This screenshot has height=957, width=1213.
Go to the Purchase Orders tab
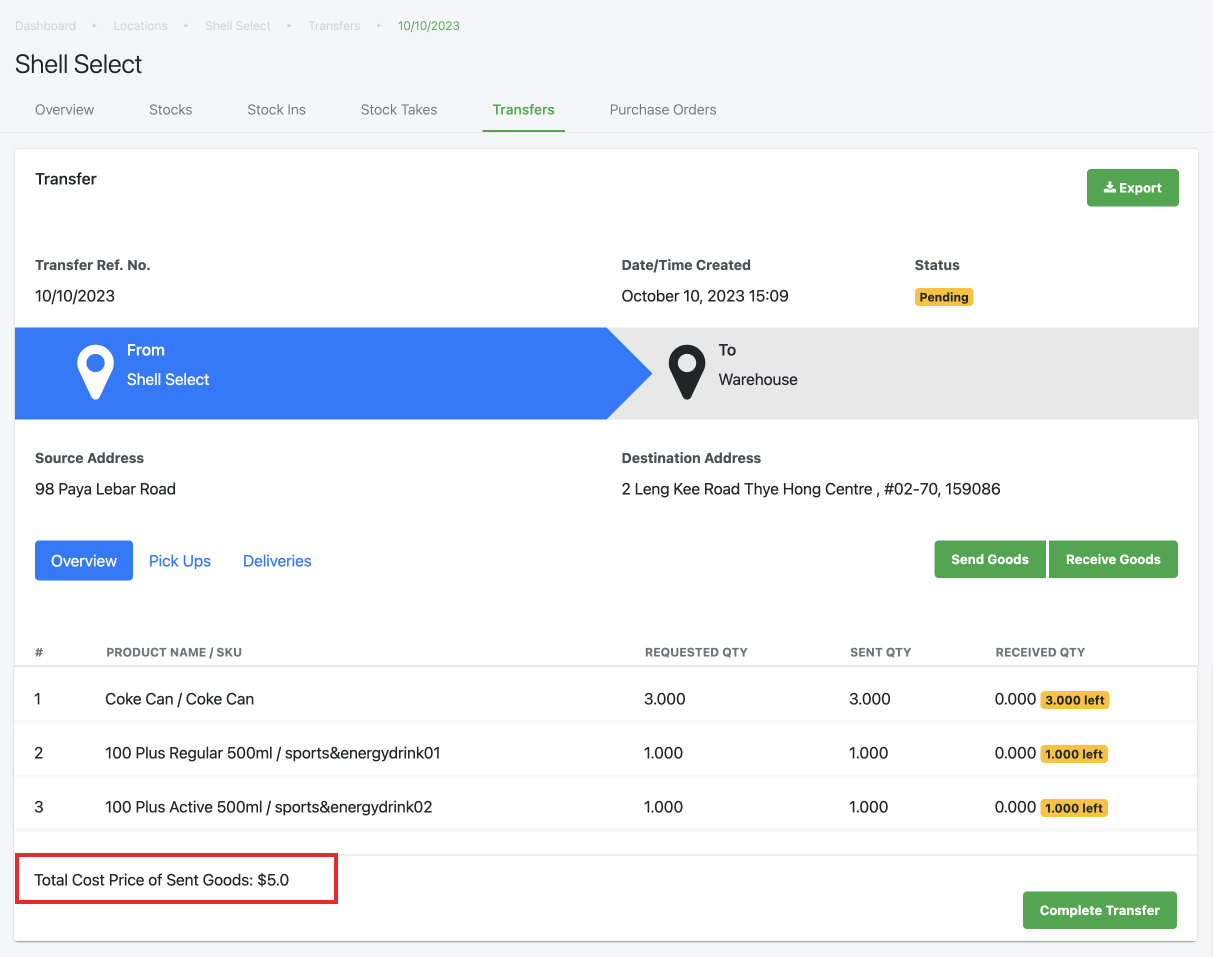coord(663,110)
